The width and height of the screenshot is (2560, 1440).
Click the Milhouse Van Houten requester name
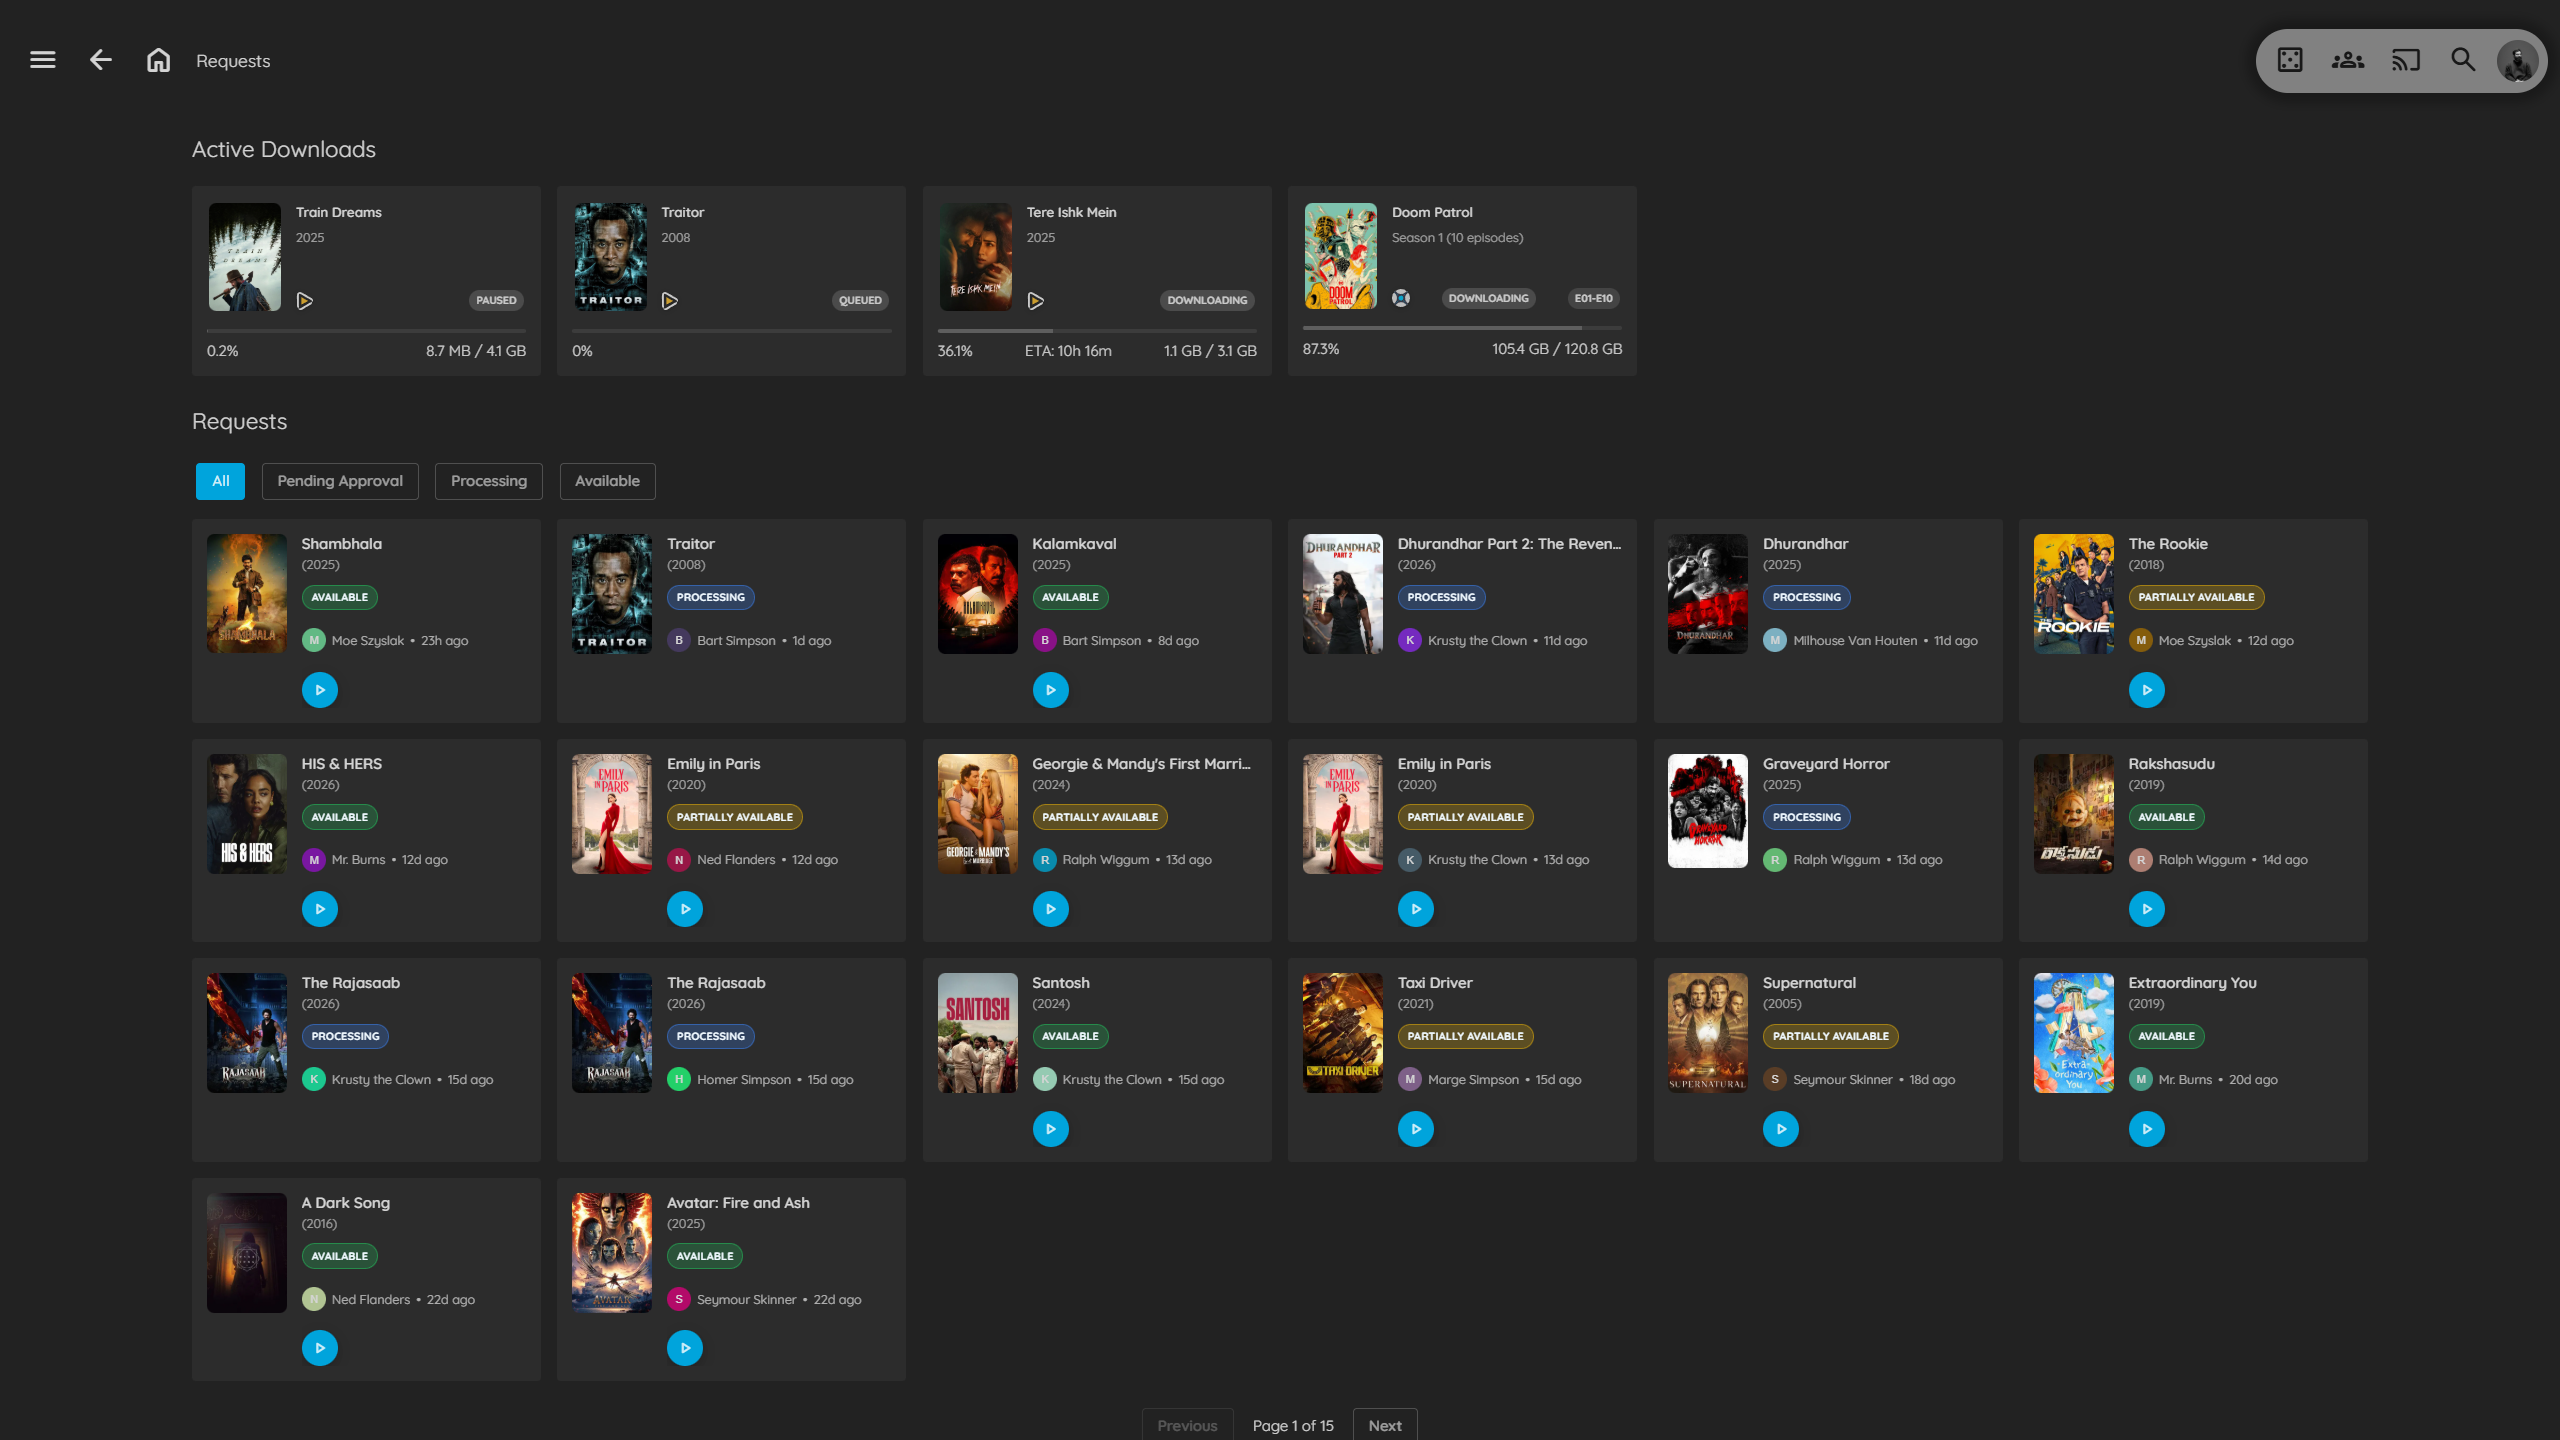pyautogui.click(x=1855, y=641)
